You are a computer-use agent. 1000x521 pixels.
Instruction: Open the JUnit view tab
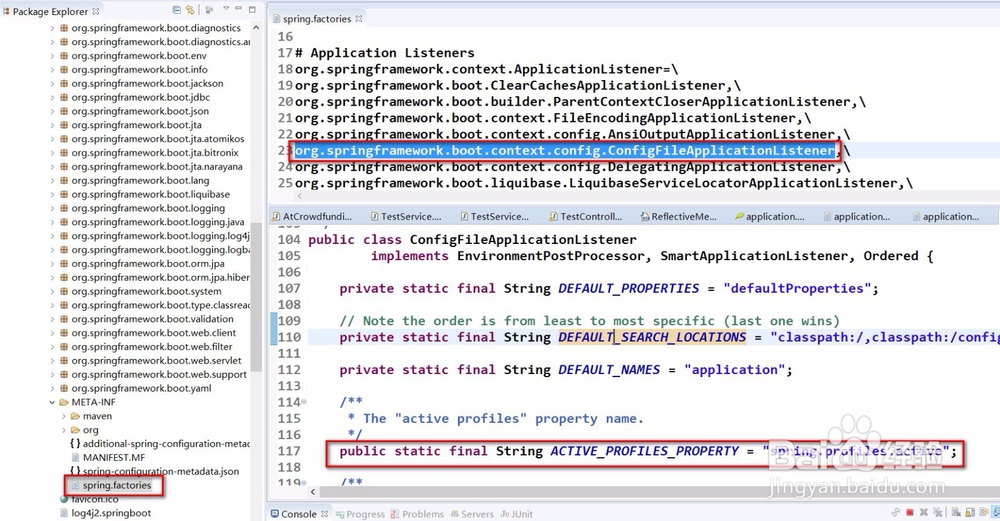click(517, 514)
